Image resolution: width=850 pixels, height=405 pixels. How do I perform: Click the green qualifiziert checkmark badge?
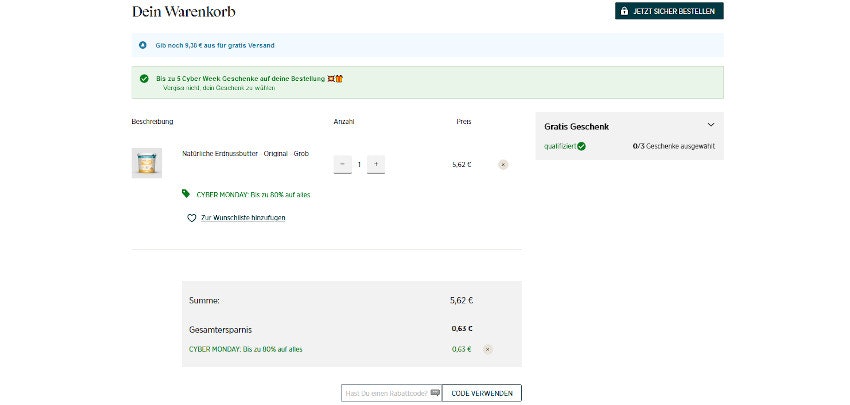point(581,146)
